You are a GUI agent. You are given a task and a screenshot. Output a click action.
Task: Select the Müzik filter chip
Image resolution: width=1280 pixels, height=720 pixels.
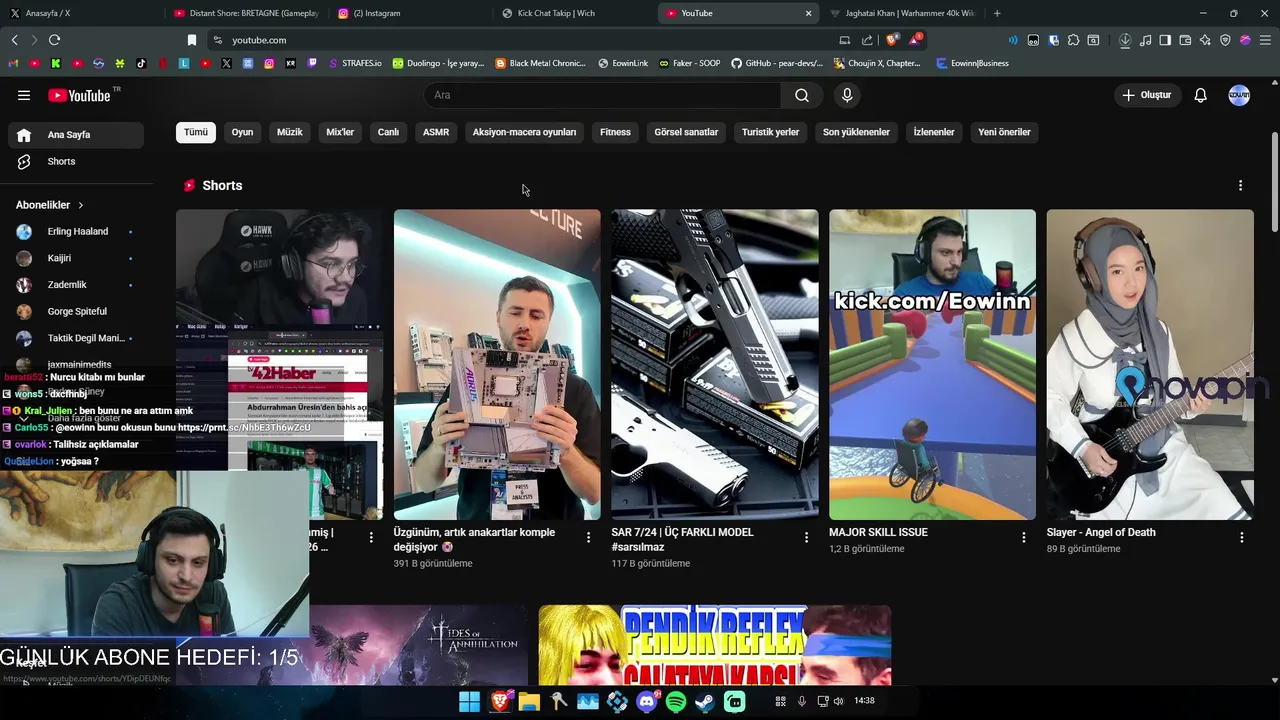click(289, 132)
